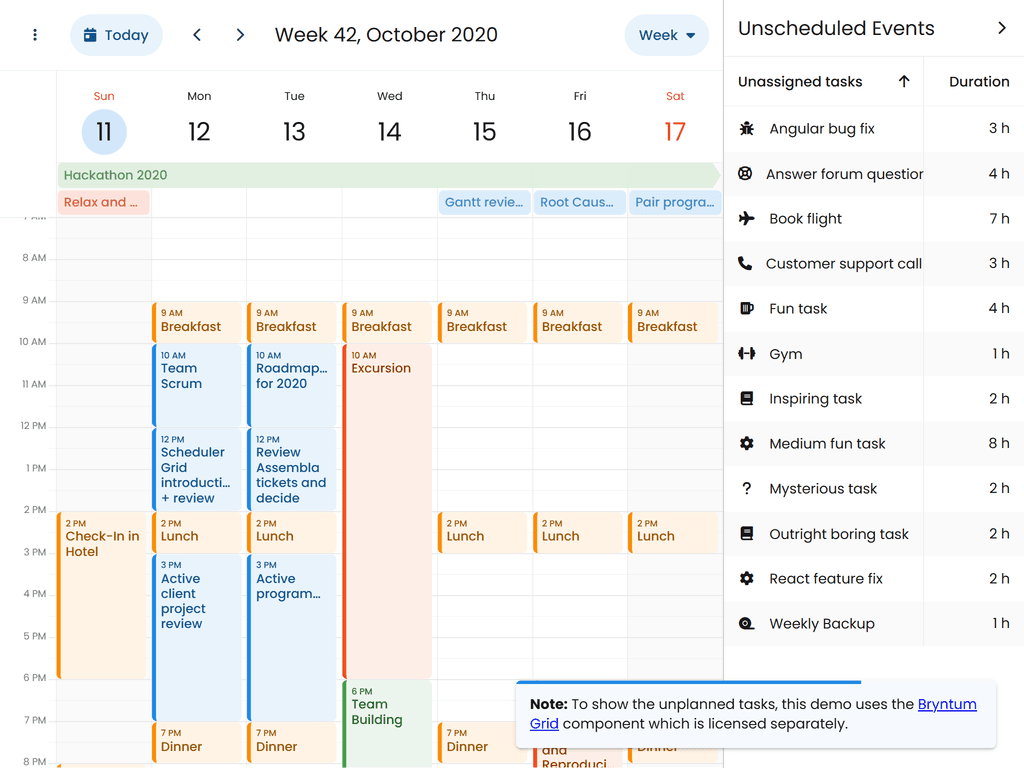
Task: Go to the previous week
Action: 197,35
